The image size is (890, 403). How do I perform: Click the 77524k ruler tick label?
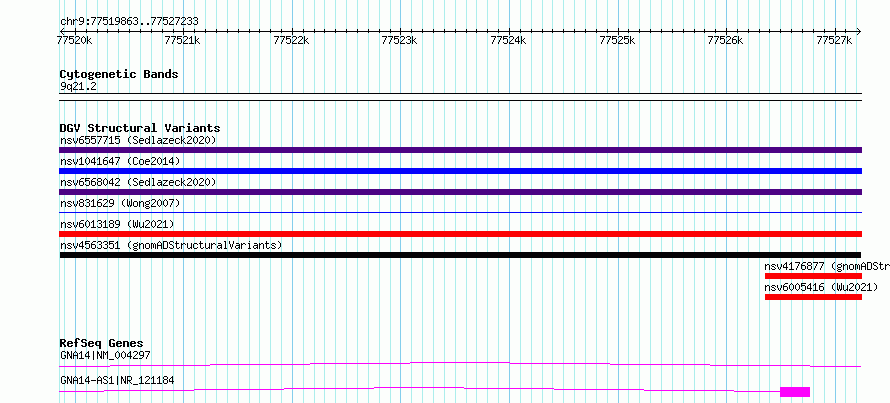[508, 40]
